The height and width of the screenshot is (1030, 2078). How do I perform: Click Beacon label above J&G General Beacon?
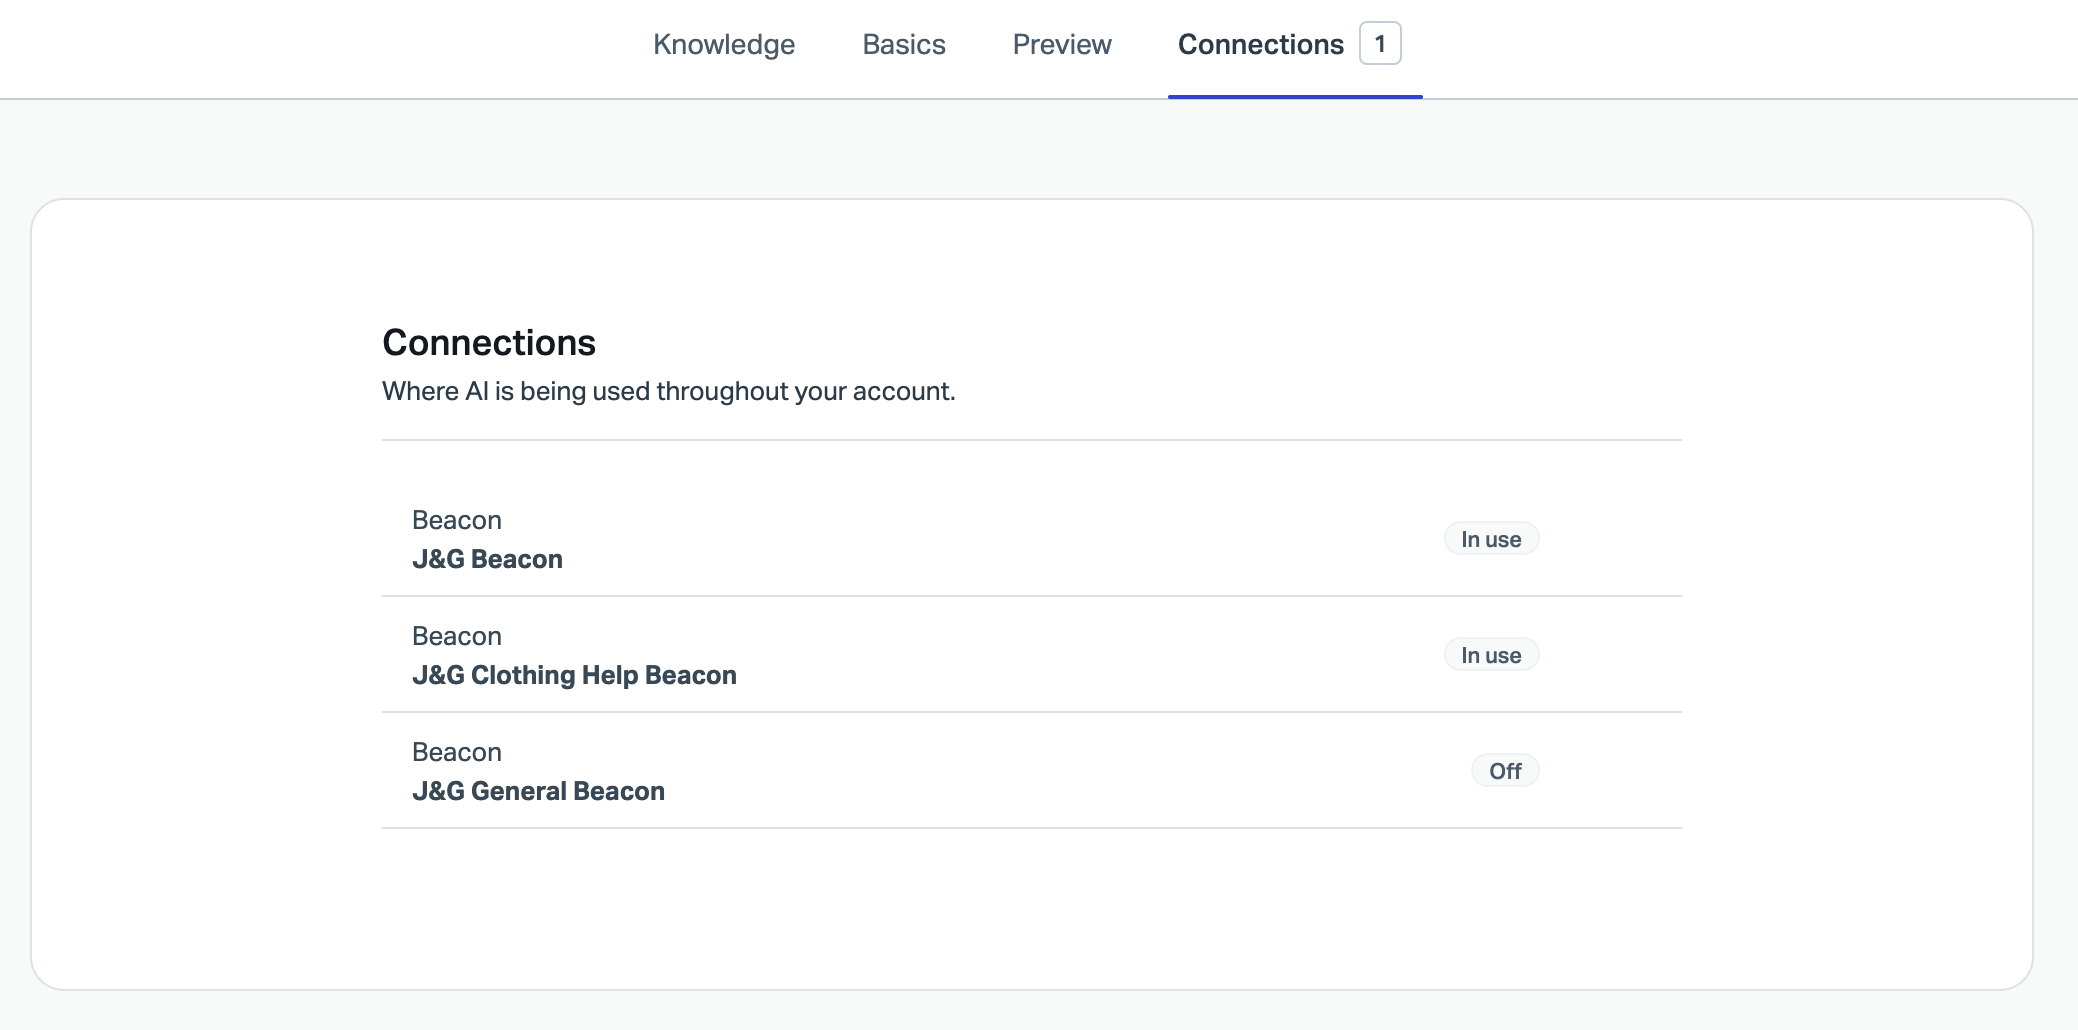(x=457, y=752)
